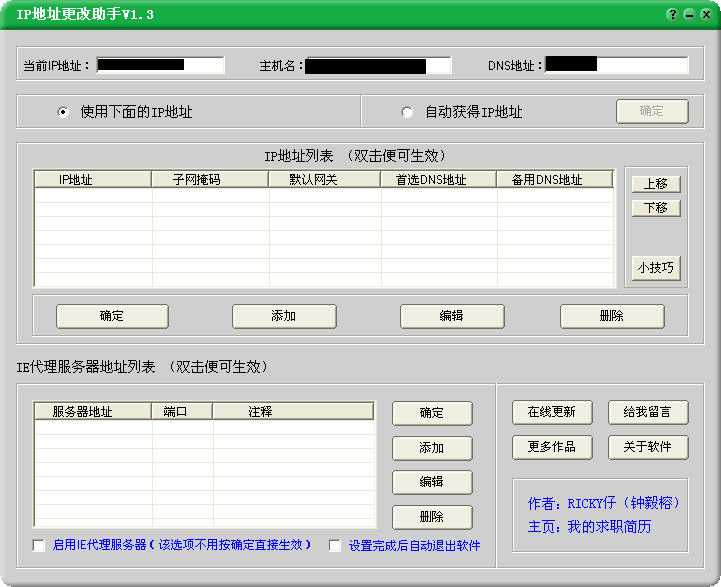Choose the 自动获得IP地址 radio option
This screenshot has height=587, width=721.
click(407, 112)
